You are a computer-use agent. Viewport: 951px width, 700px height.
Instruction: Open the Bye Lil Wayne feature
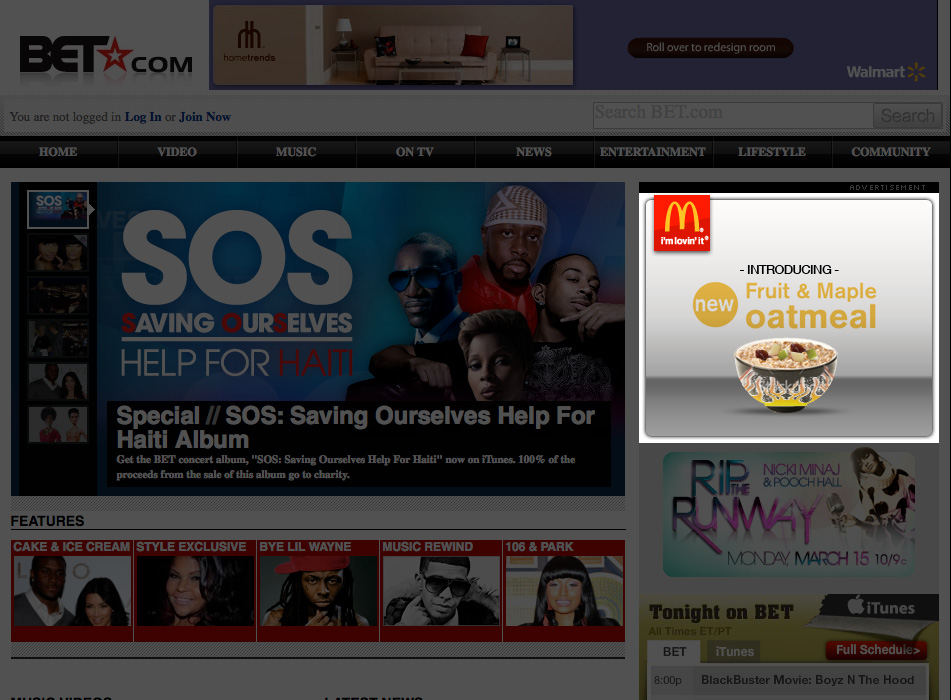click(318, 590)
